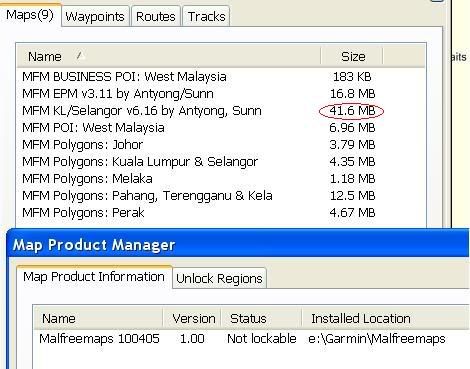Click the e:\Garmin\Malfreemaps location cell

[377, 339]
